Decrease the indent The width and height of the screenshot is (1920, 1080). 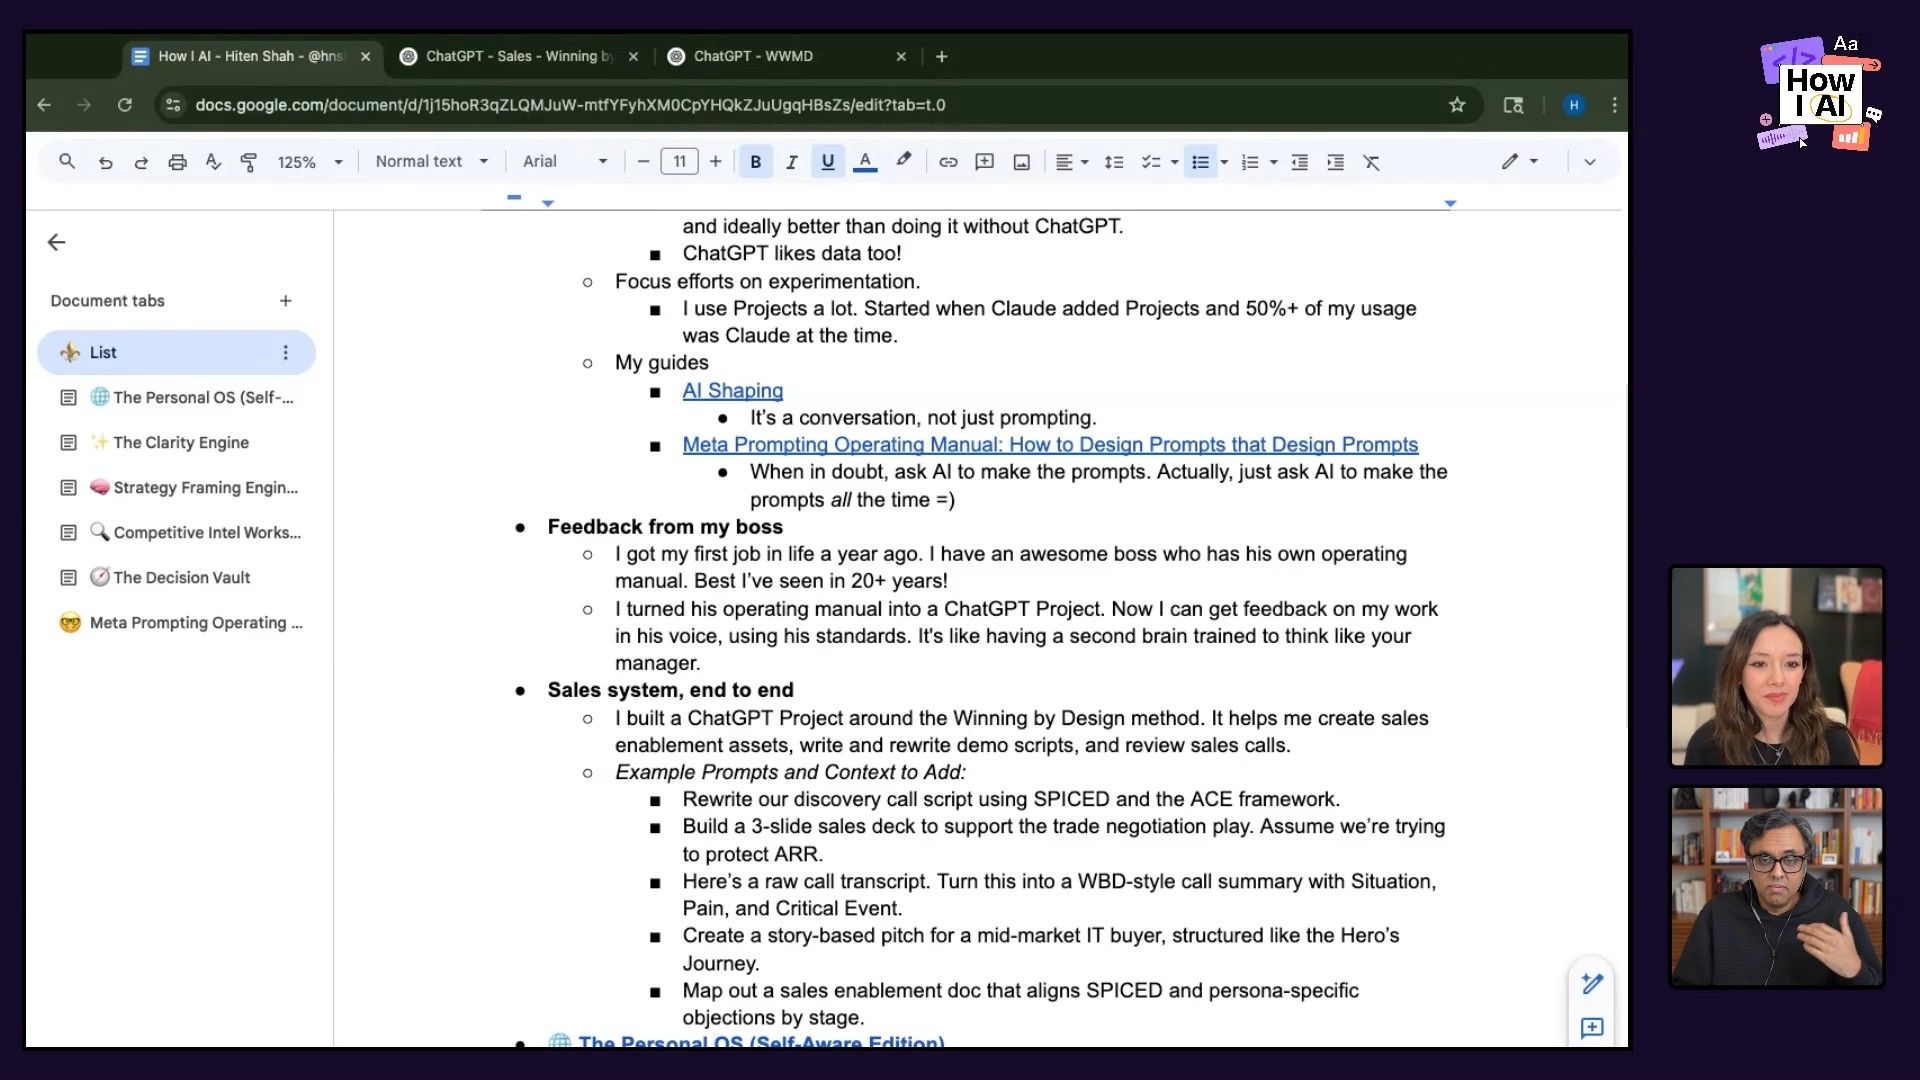[1299, 162]
